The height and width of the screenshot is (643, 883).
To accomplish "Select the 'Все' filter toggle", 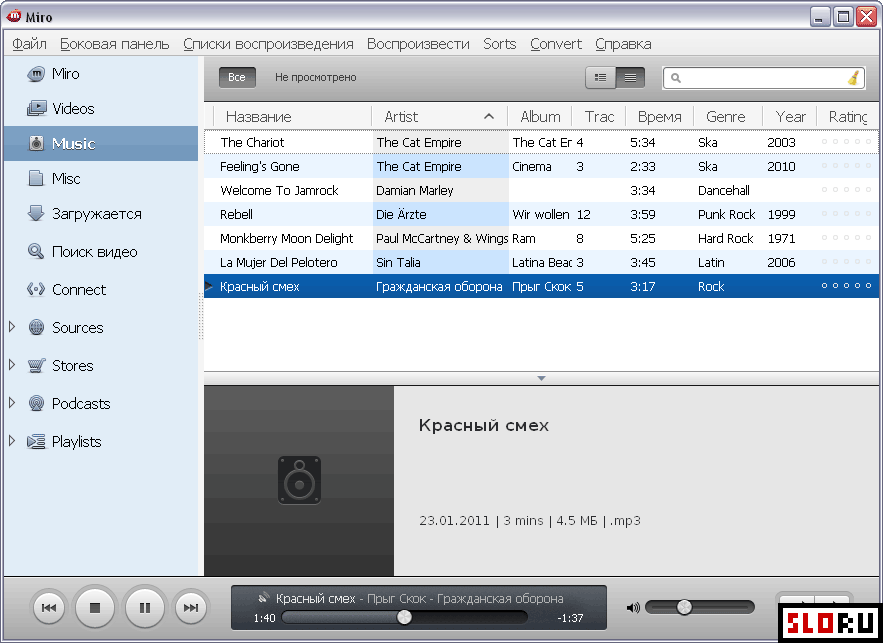I will click(237, 77).
